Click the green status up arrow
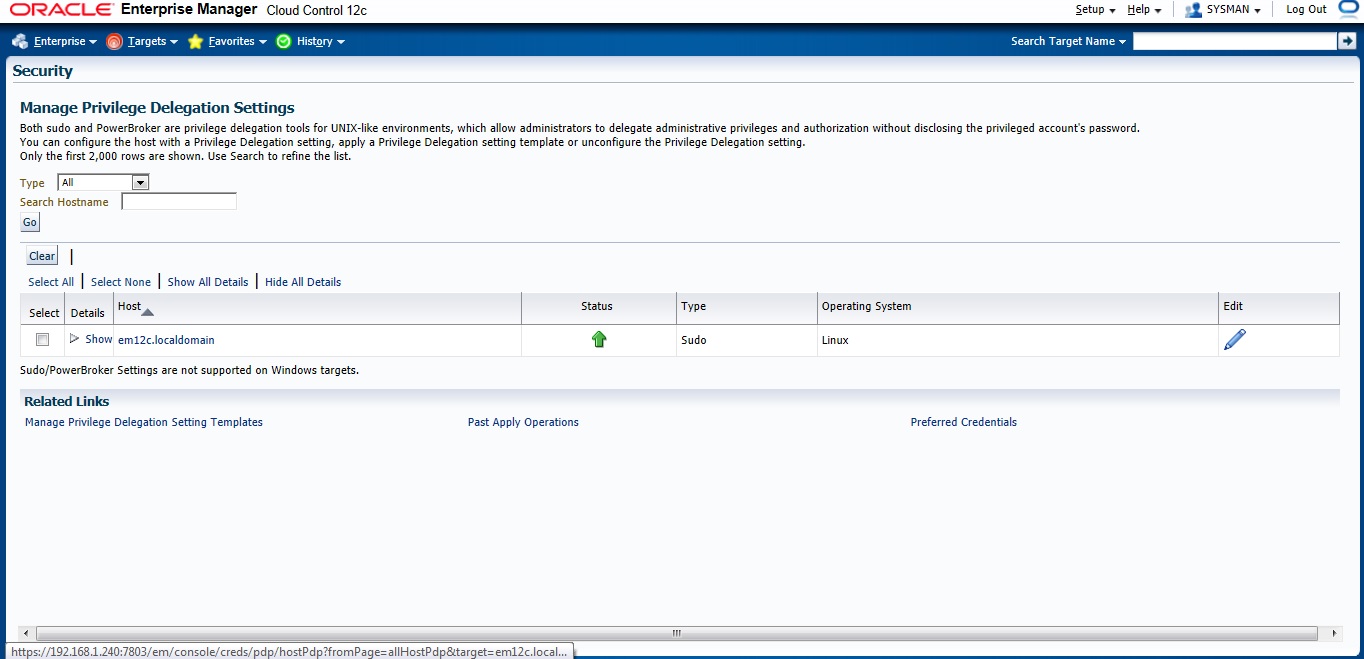The width and height of the screenshot is (1364, 659). click(x=599, y=340)
